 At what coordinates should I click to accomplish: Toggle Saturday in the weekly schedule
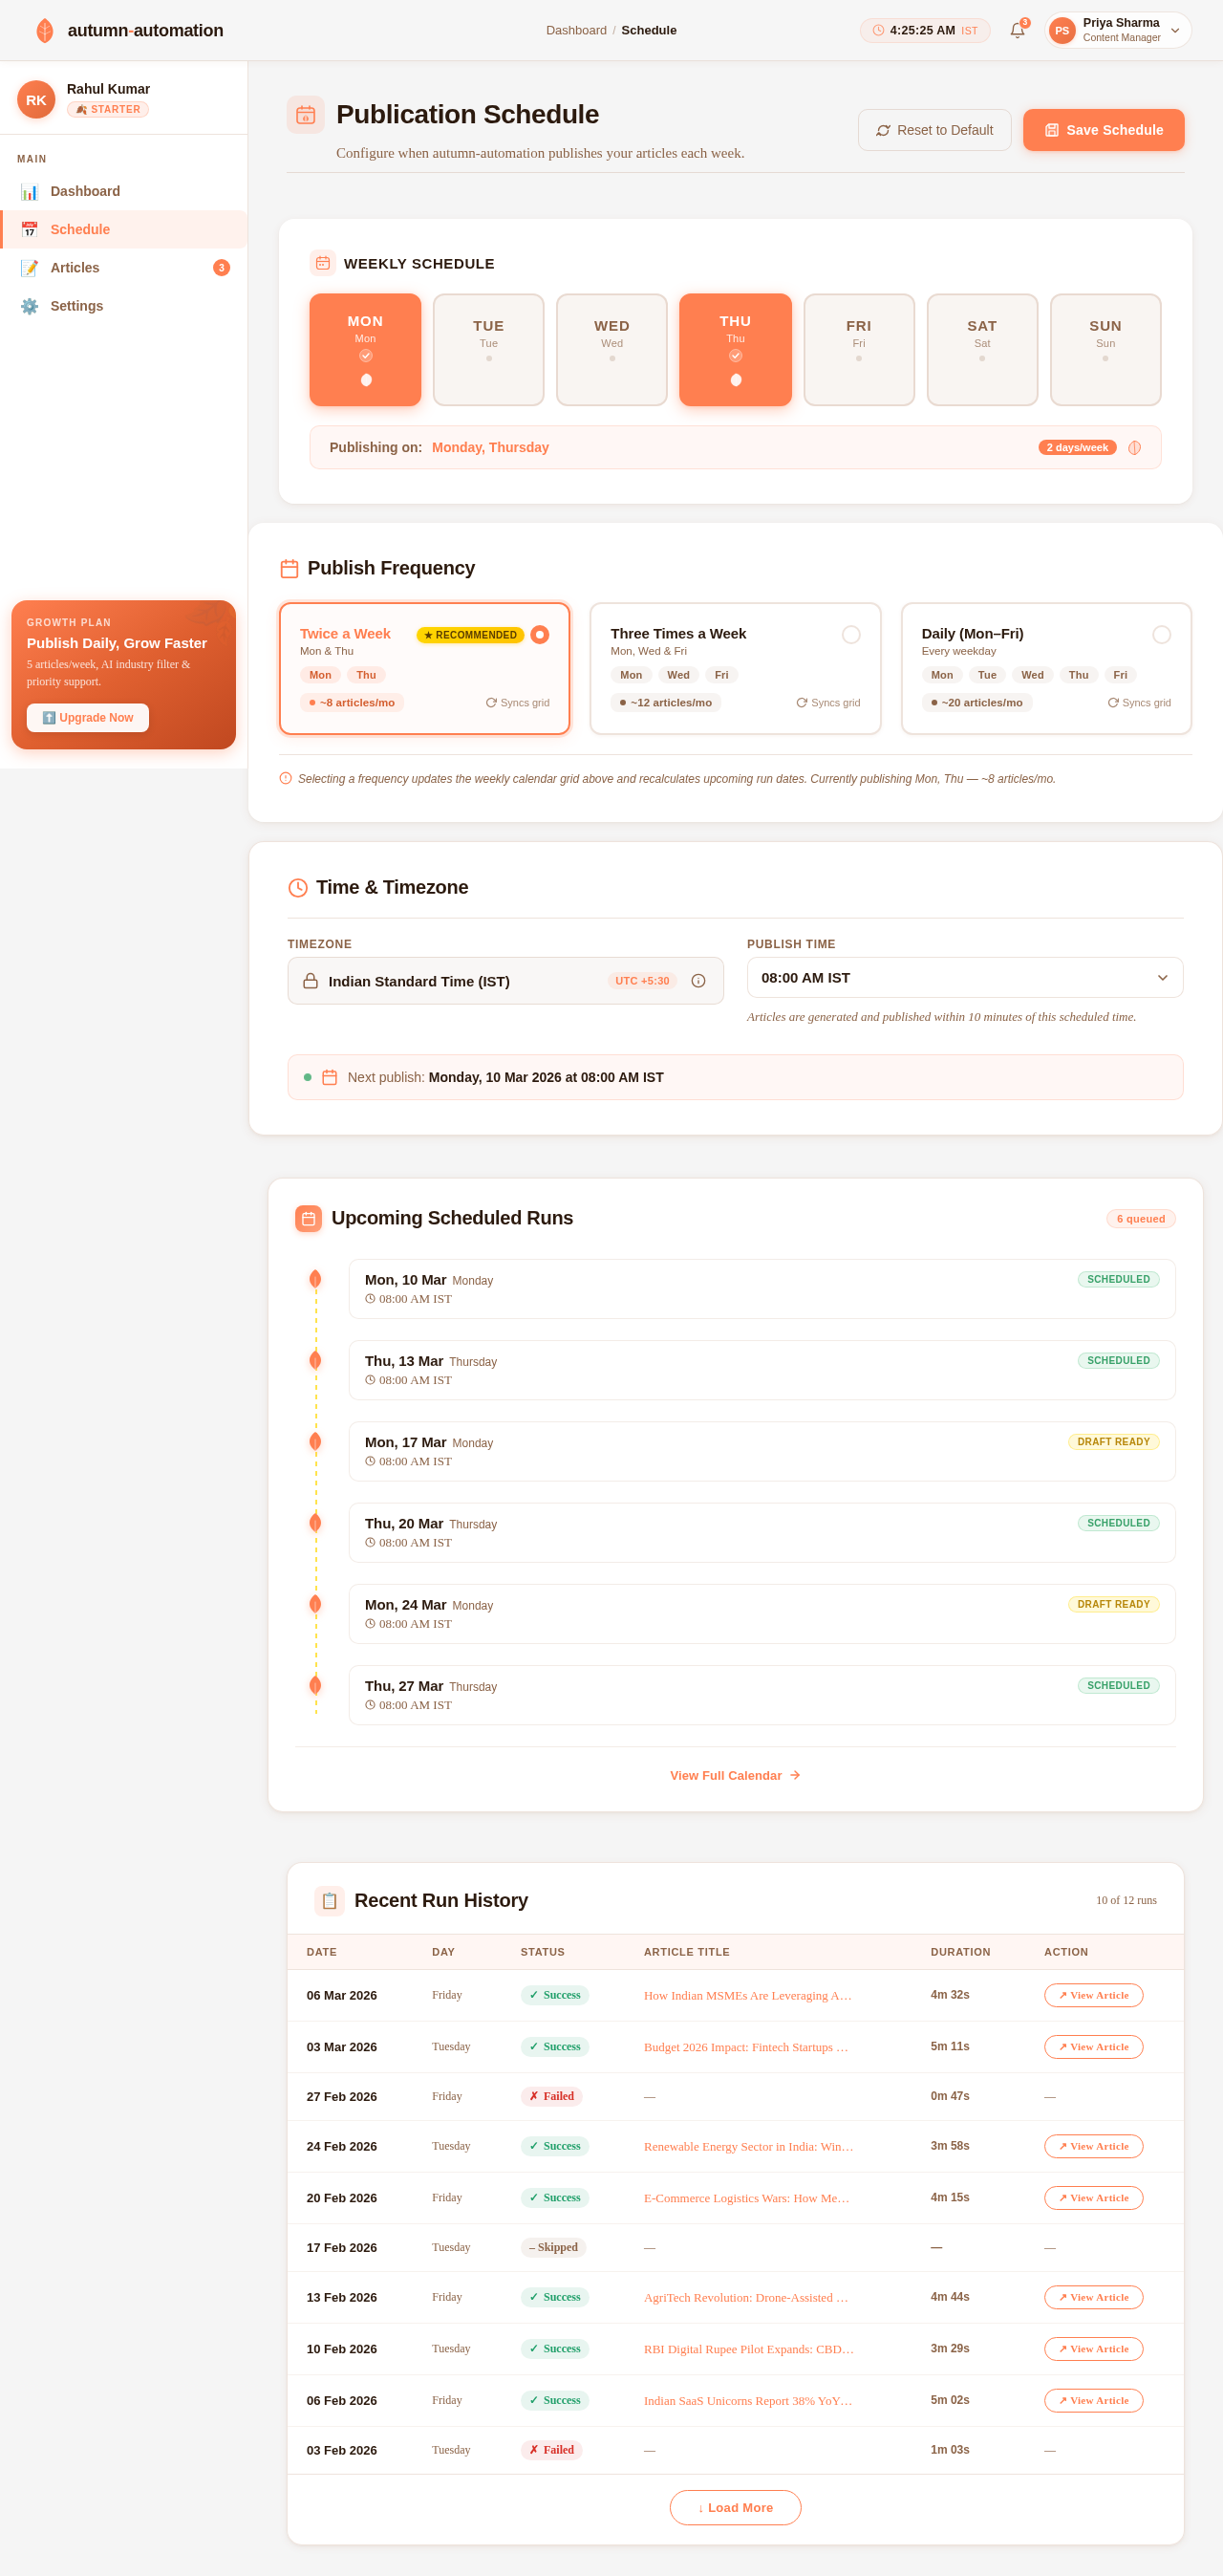(982, 350)
